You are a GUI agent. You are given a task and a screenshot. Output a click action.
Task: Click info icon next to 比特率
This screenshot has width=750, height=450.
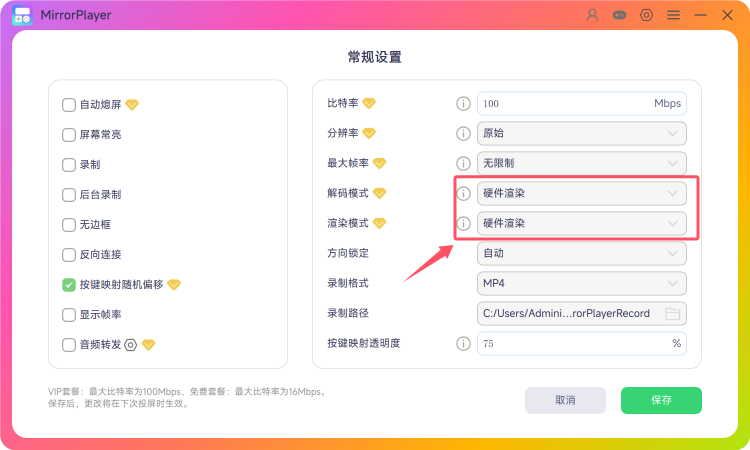pos(463,103)
